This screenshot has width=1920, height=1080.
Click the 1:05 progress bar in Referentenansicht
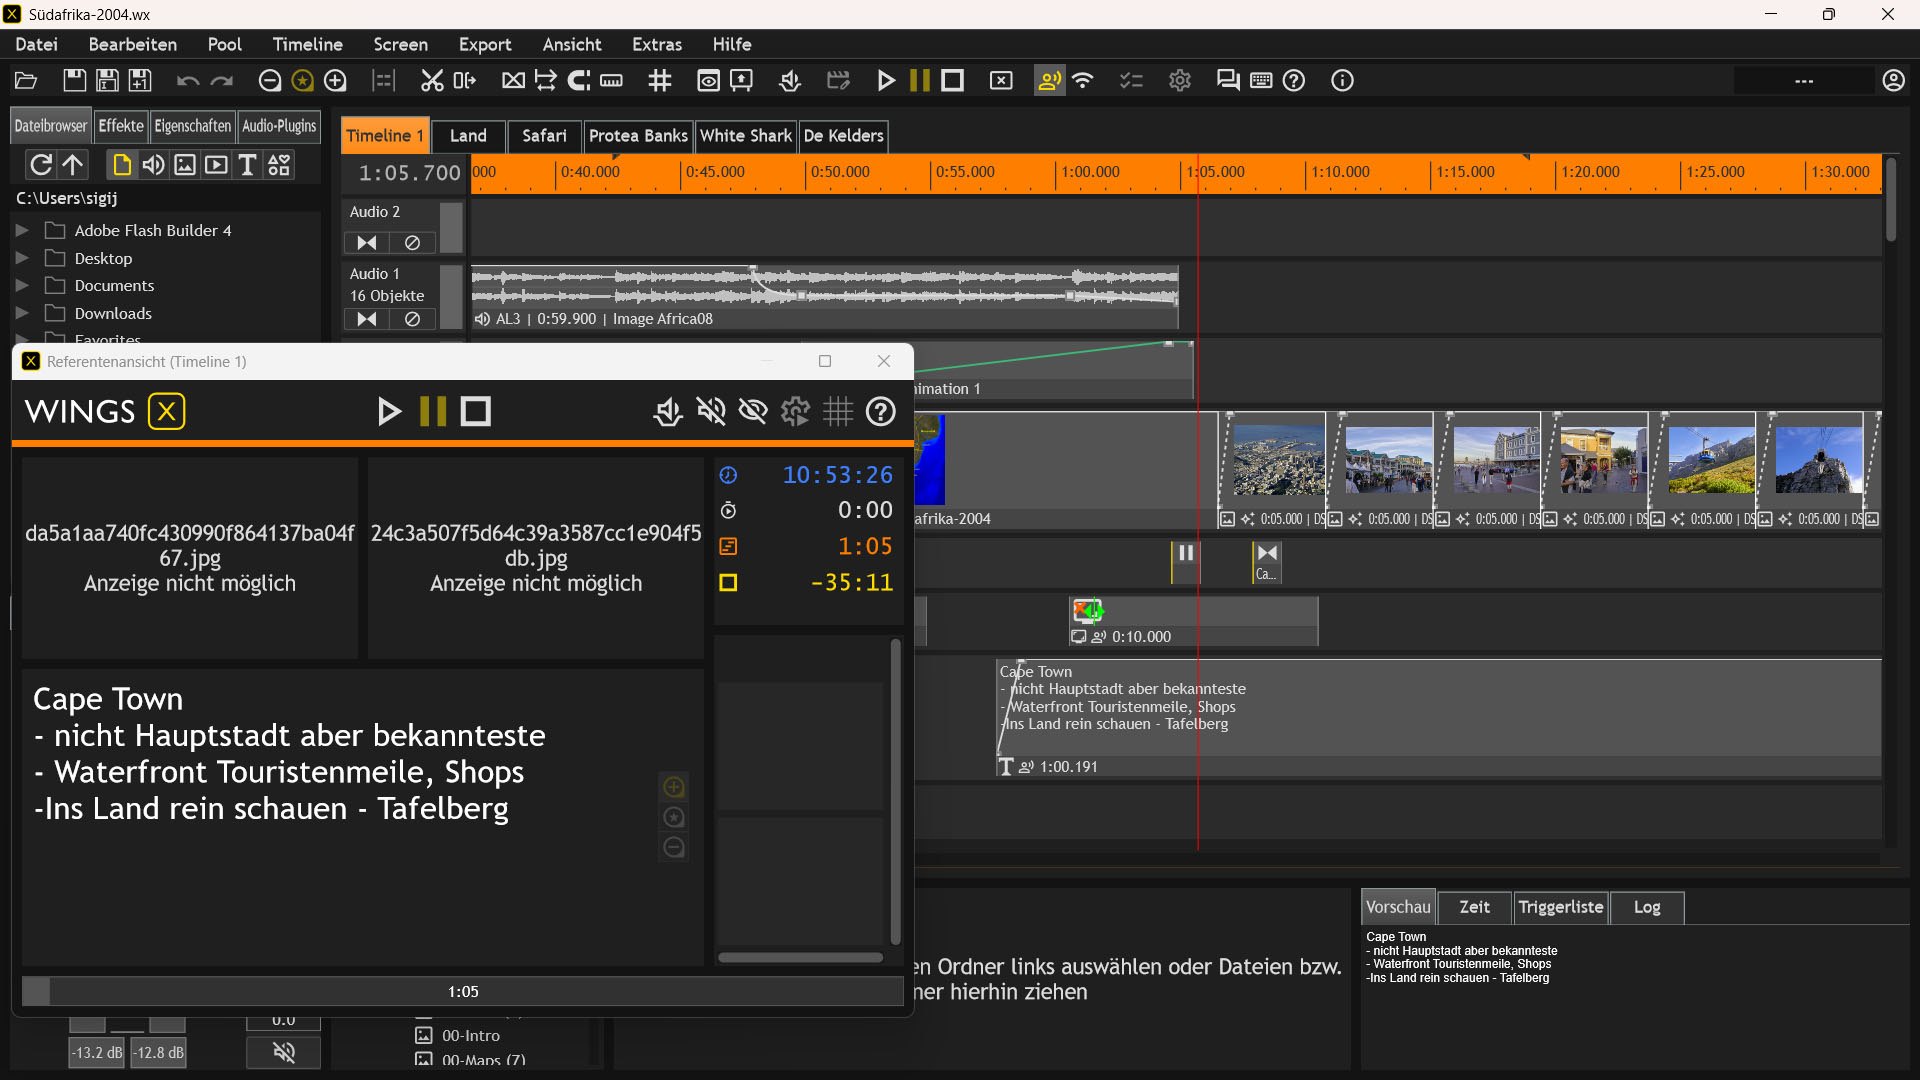tap(462, 992)
